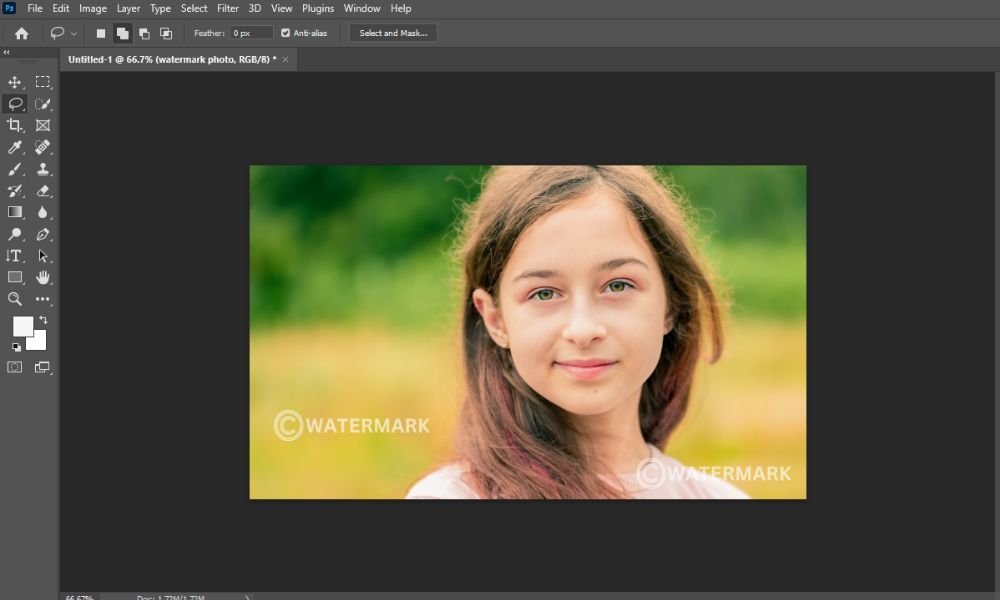The width and height of the screenshot is (1000, 600).
Task: Choose New selection mode
Action: tap(101, 33)
